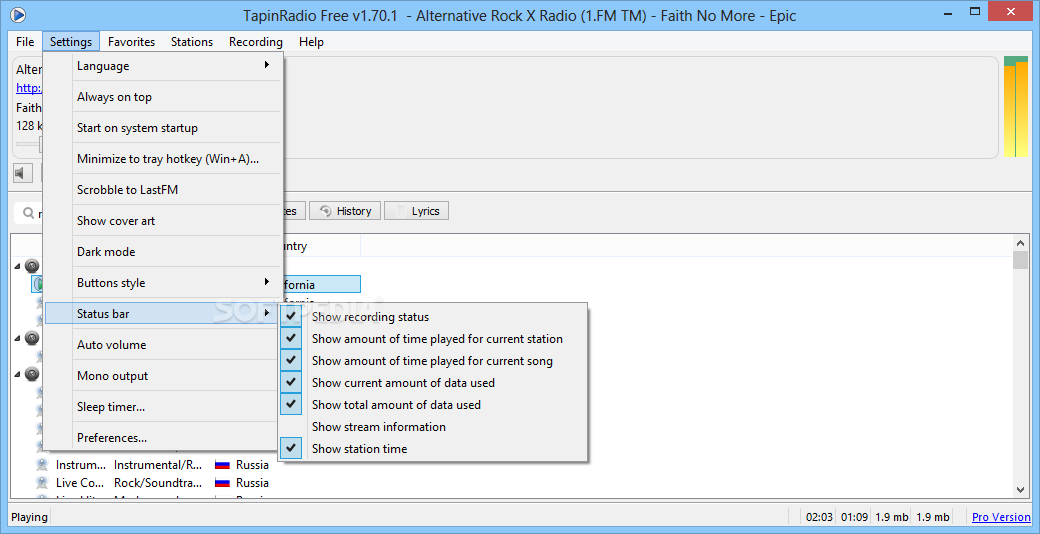Image resolution: width=1040 pixels, height=534 pixels.
Task: Choose Start on system startup
Action: (163, 128)
